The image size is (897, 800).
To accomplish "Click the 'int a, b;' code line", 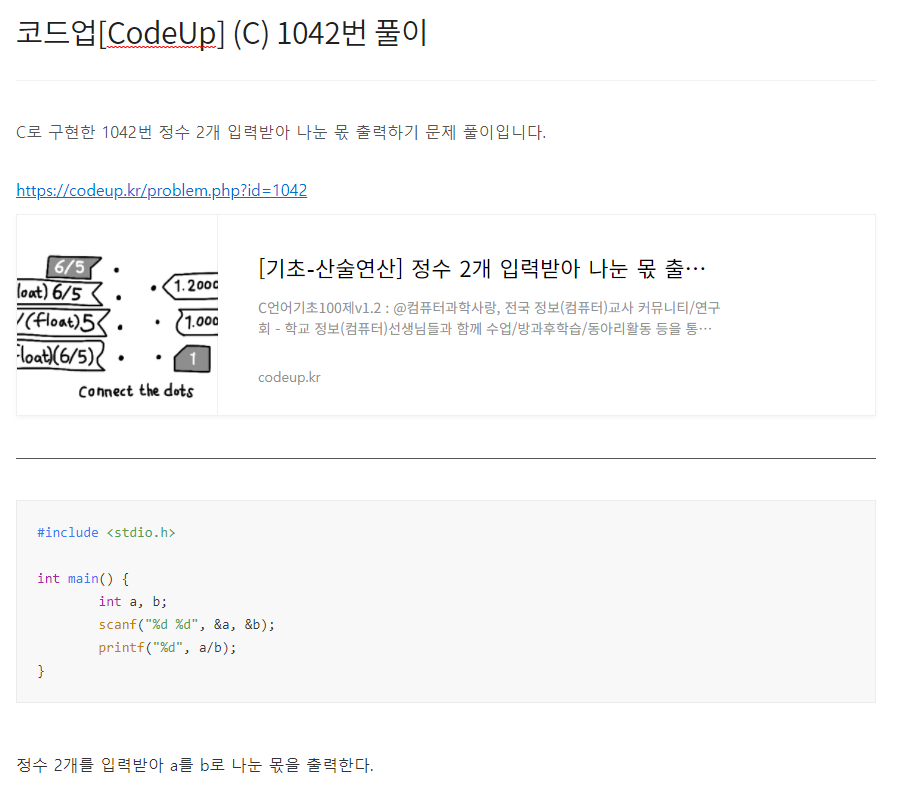I will pyautogui.click(x=132, y=601).
